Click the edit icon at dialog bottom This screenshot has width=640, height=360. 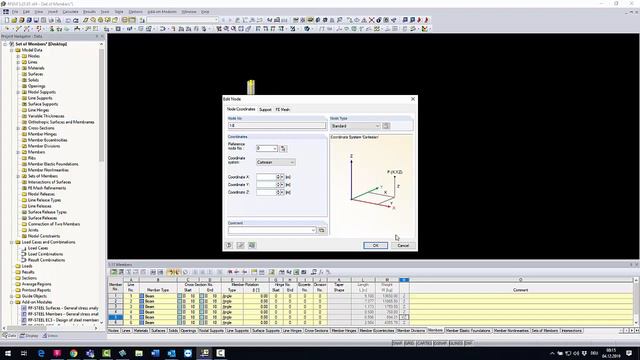[x=240, y=245]
